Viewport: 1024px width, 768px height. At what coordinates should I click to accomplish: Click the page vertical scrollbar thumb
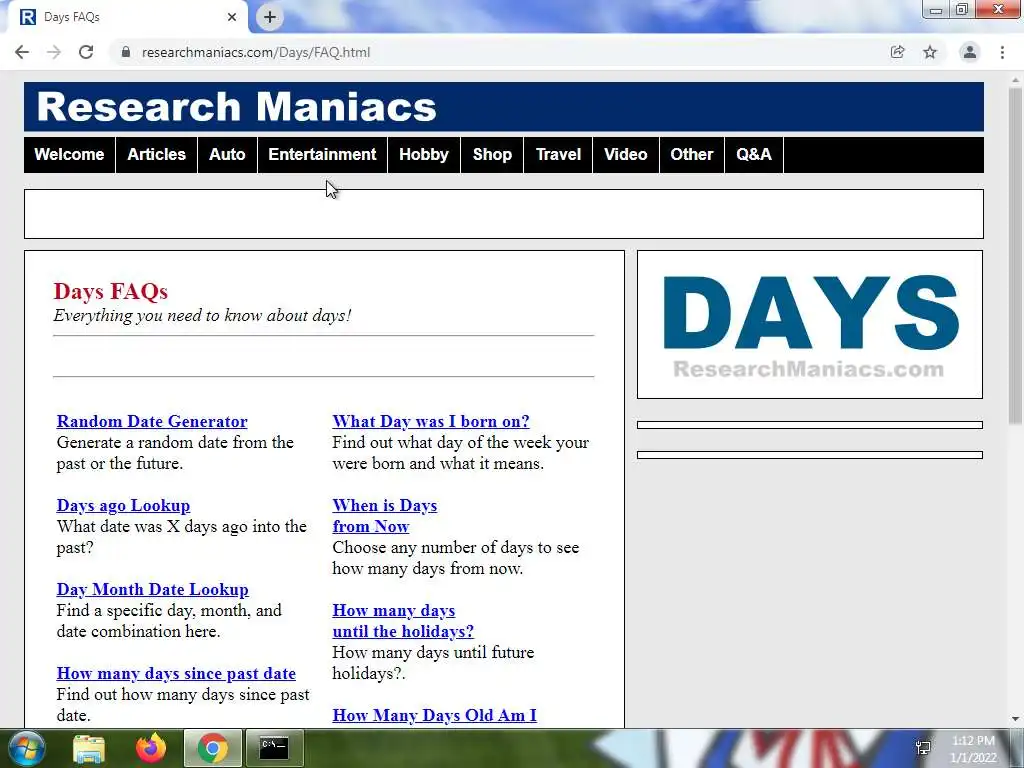pos(1015,255)
